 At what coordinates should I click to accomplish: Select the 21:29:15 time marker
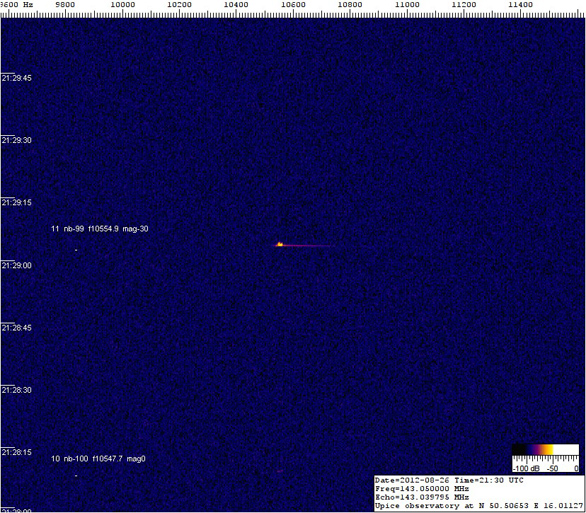click(x=17, y=203)
